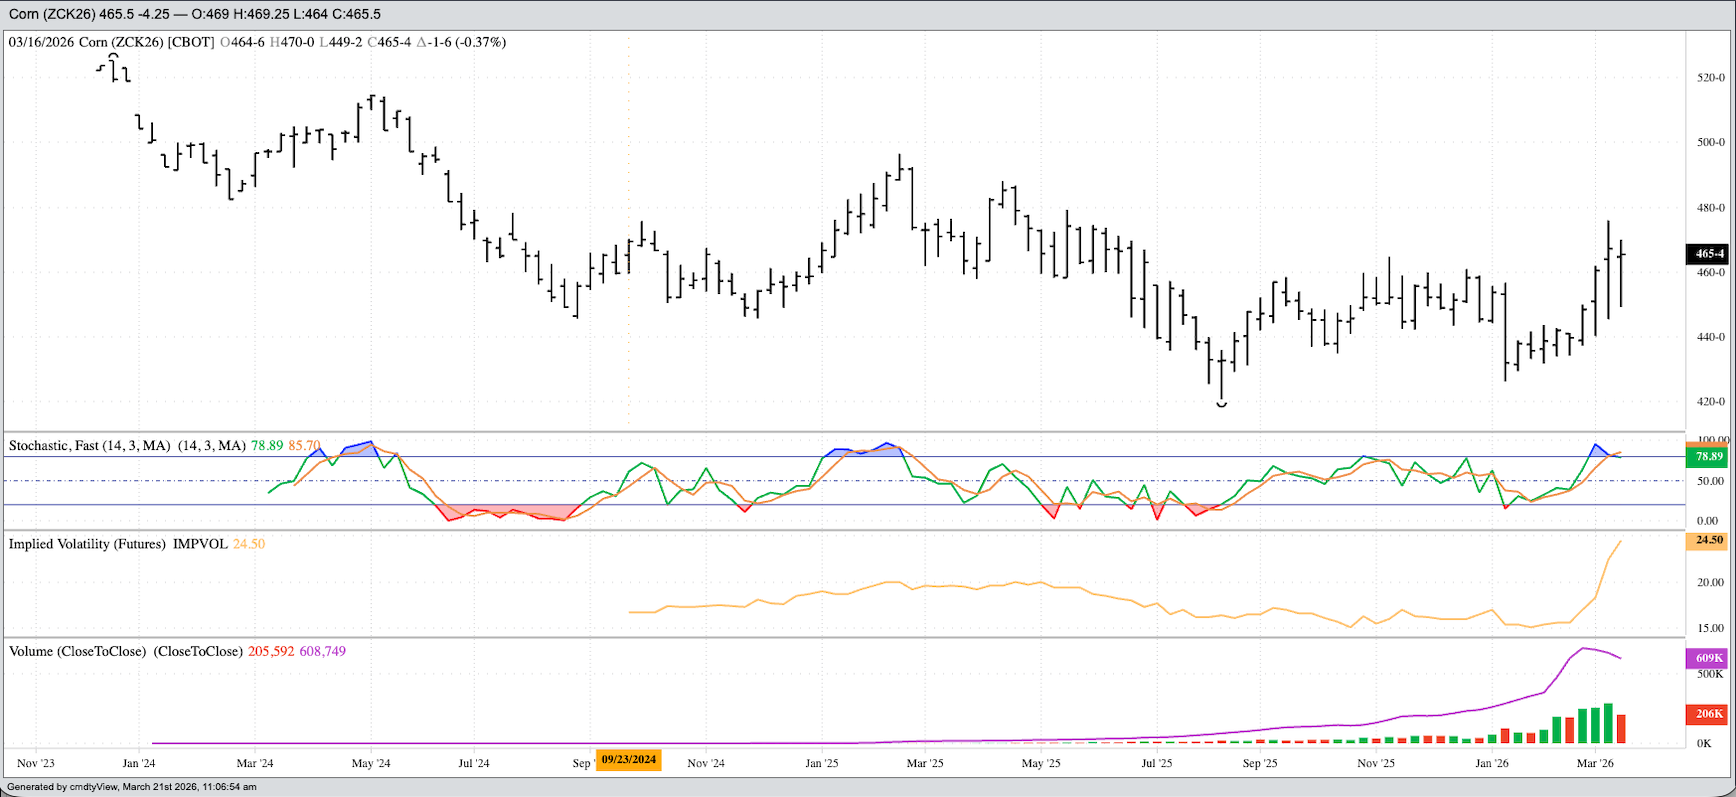This screenshot has width=1736, height=797.
Task: Click the 420-0 price axis label
Action: click(1710, 401)
